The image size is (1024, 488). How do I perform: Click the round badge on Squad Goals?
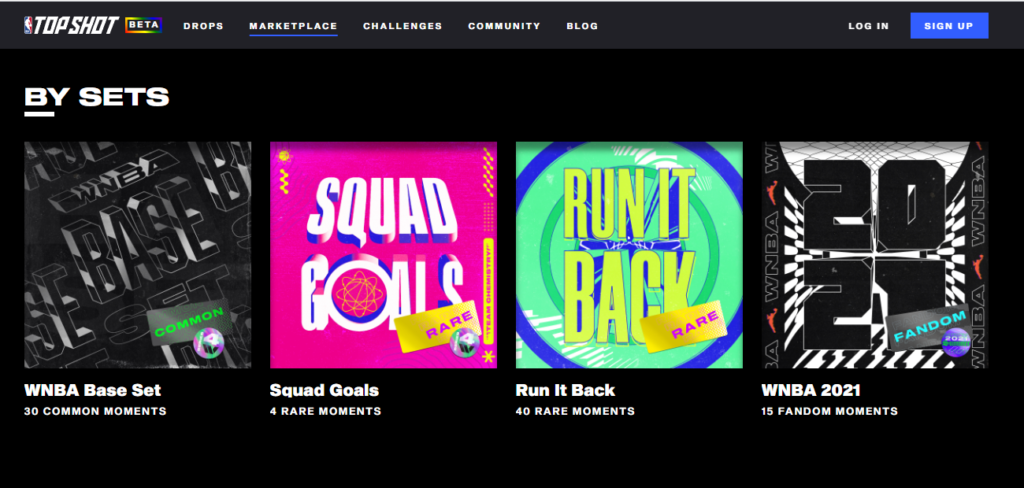465,342
